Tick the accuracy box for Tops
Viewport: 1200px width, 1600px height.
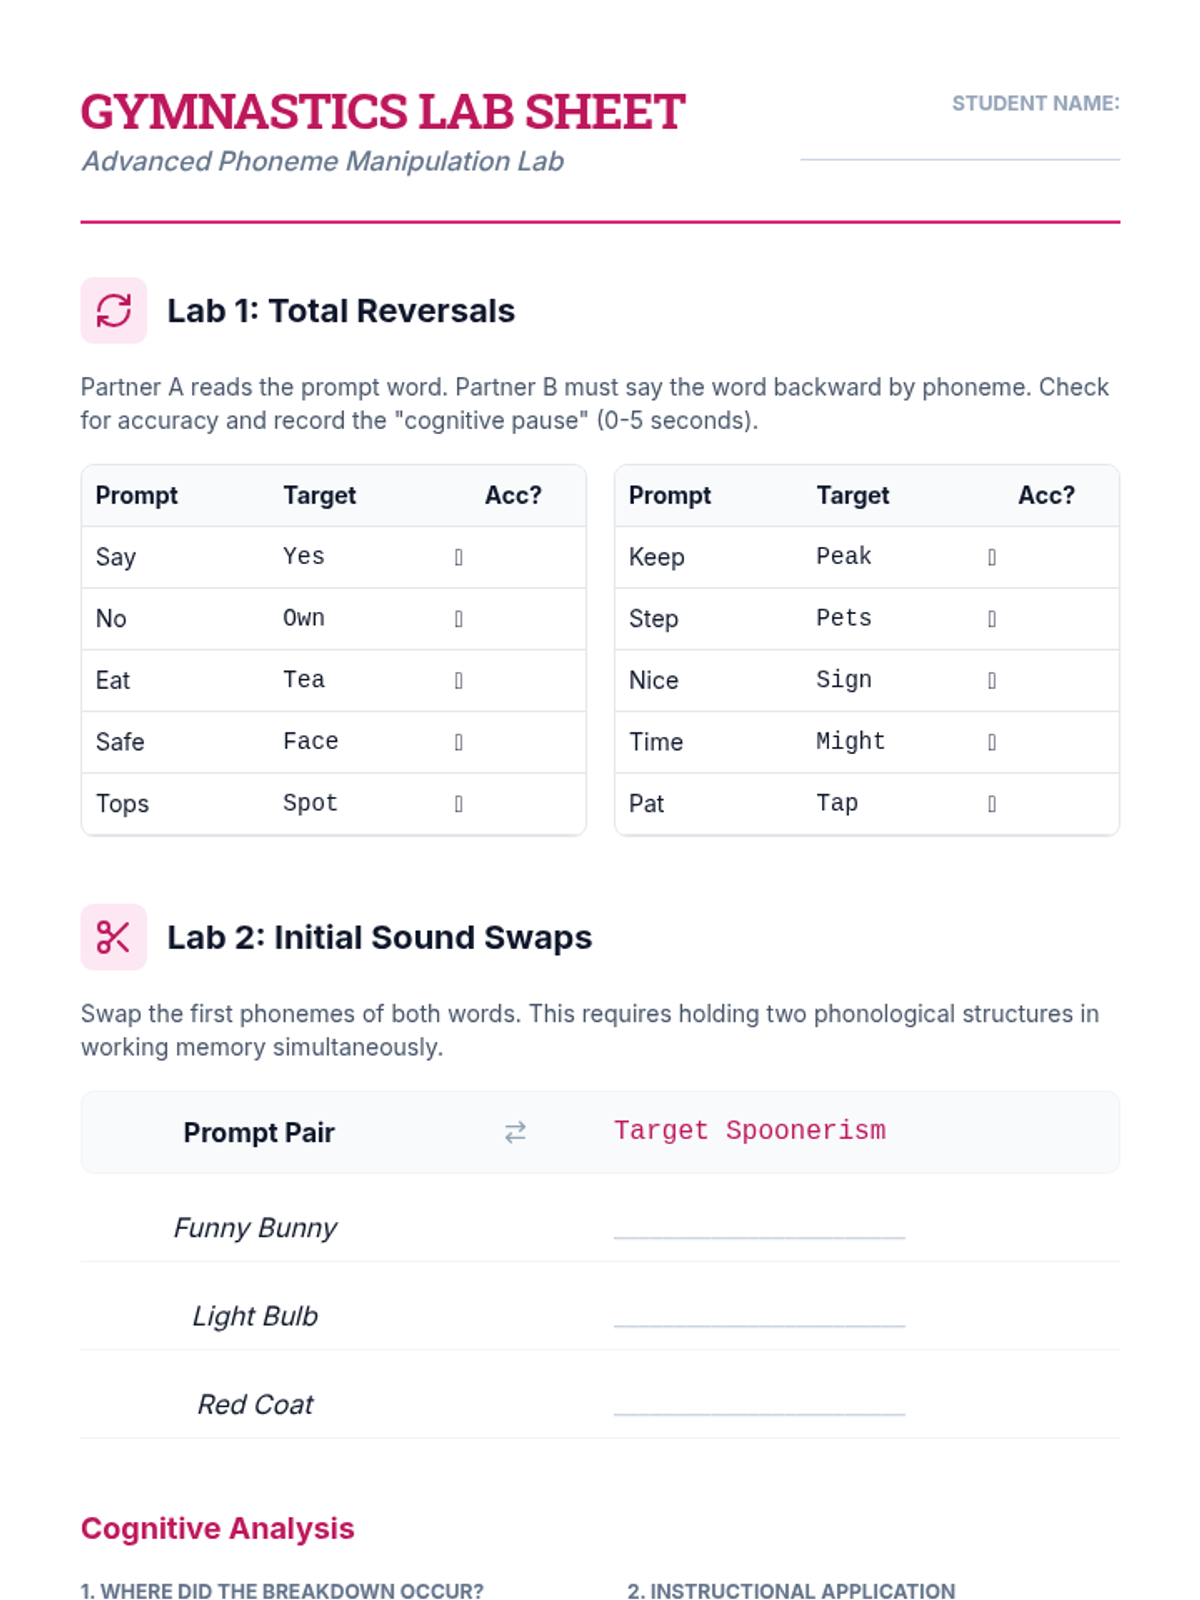tap(459, 804)
